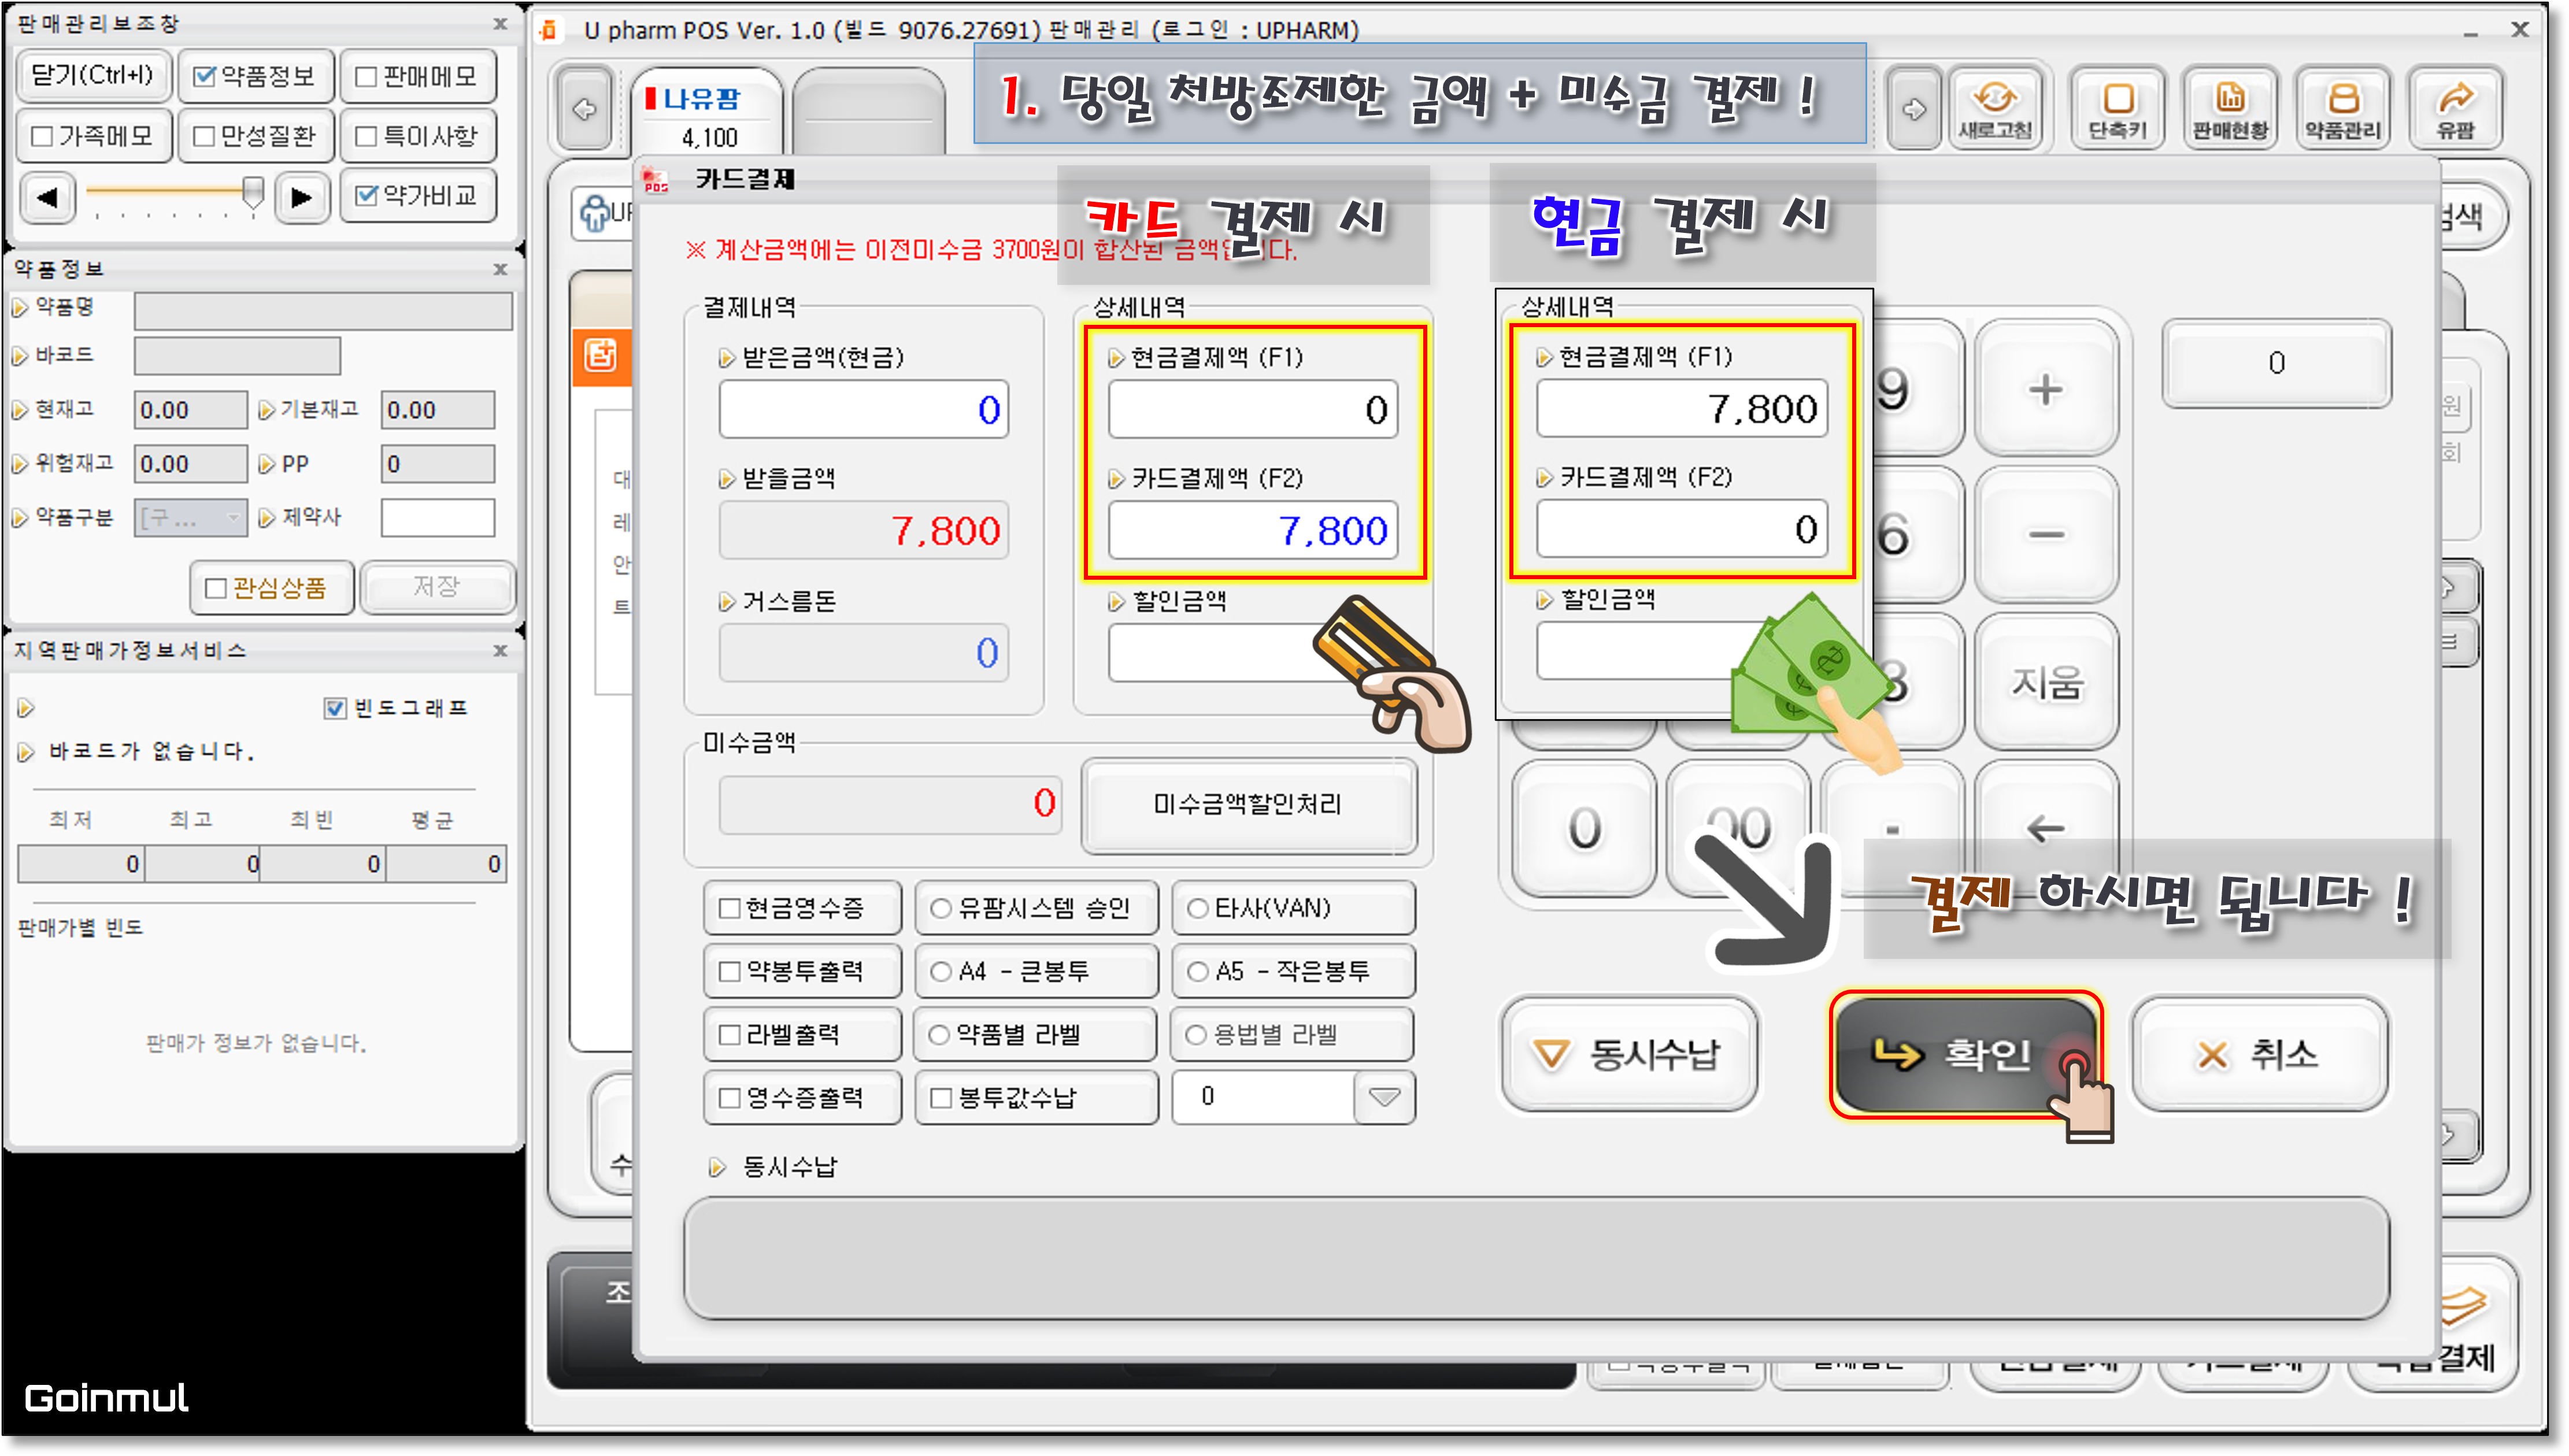Click the 현금결제액 (F1) field showing 7,800
This screenshot has height=1456, width=2569.
coord(1681,408)
